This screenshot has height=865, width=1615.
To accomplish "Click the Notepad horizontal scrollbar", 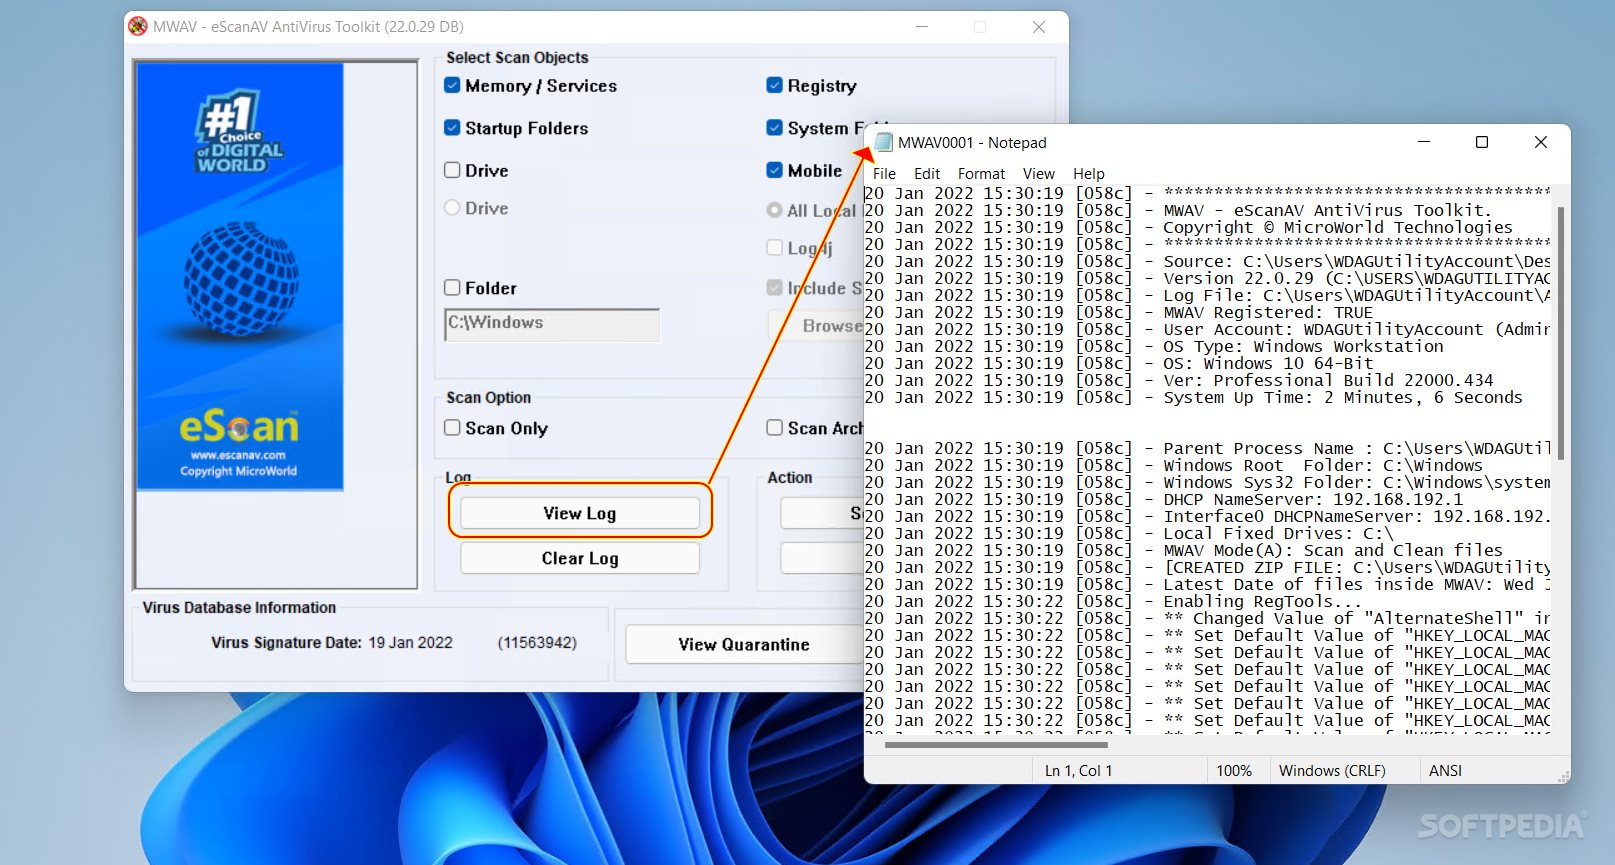I will click(997, 744).
